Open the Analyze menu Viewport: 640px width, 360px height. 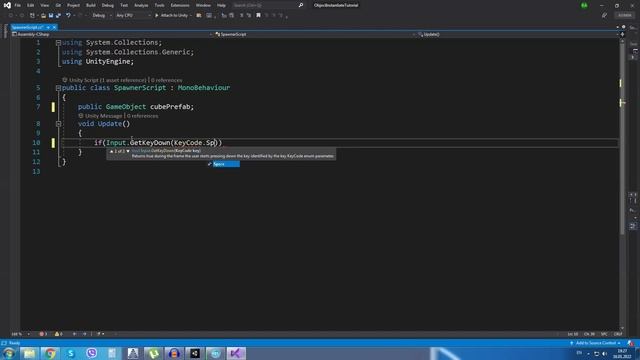(x=141, y=5)
